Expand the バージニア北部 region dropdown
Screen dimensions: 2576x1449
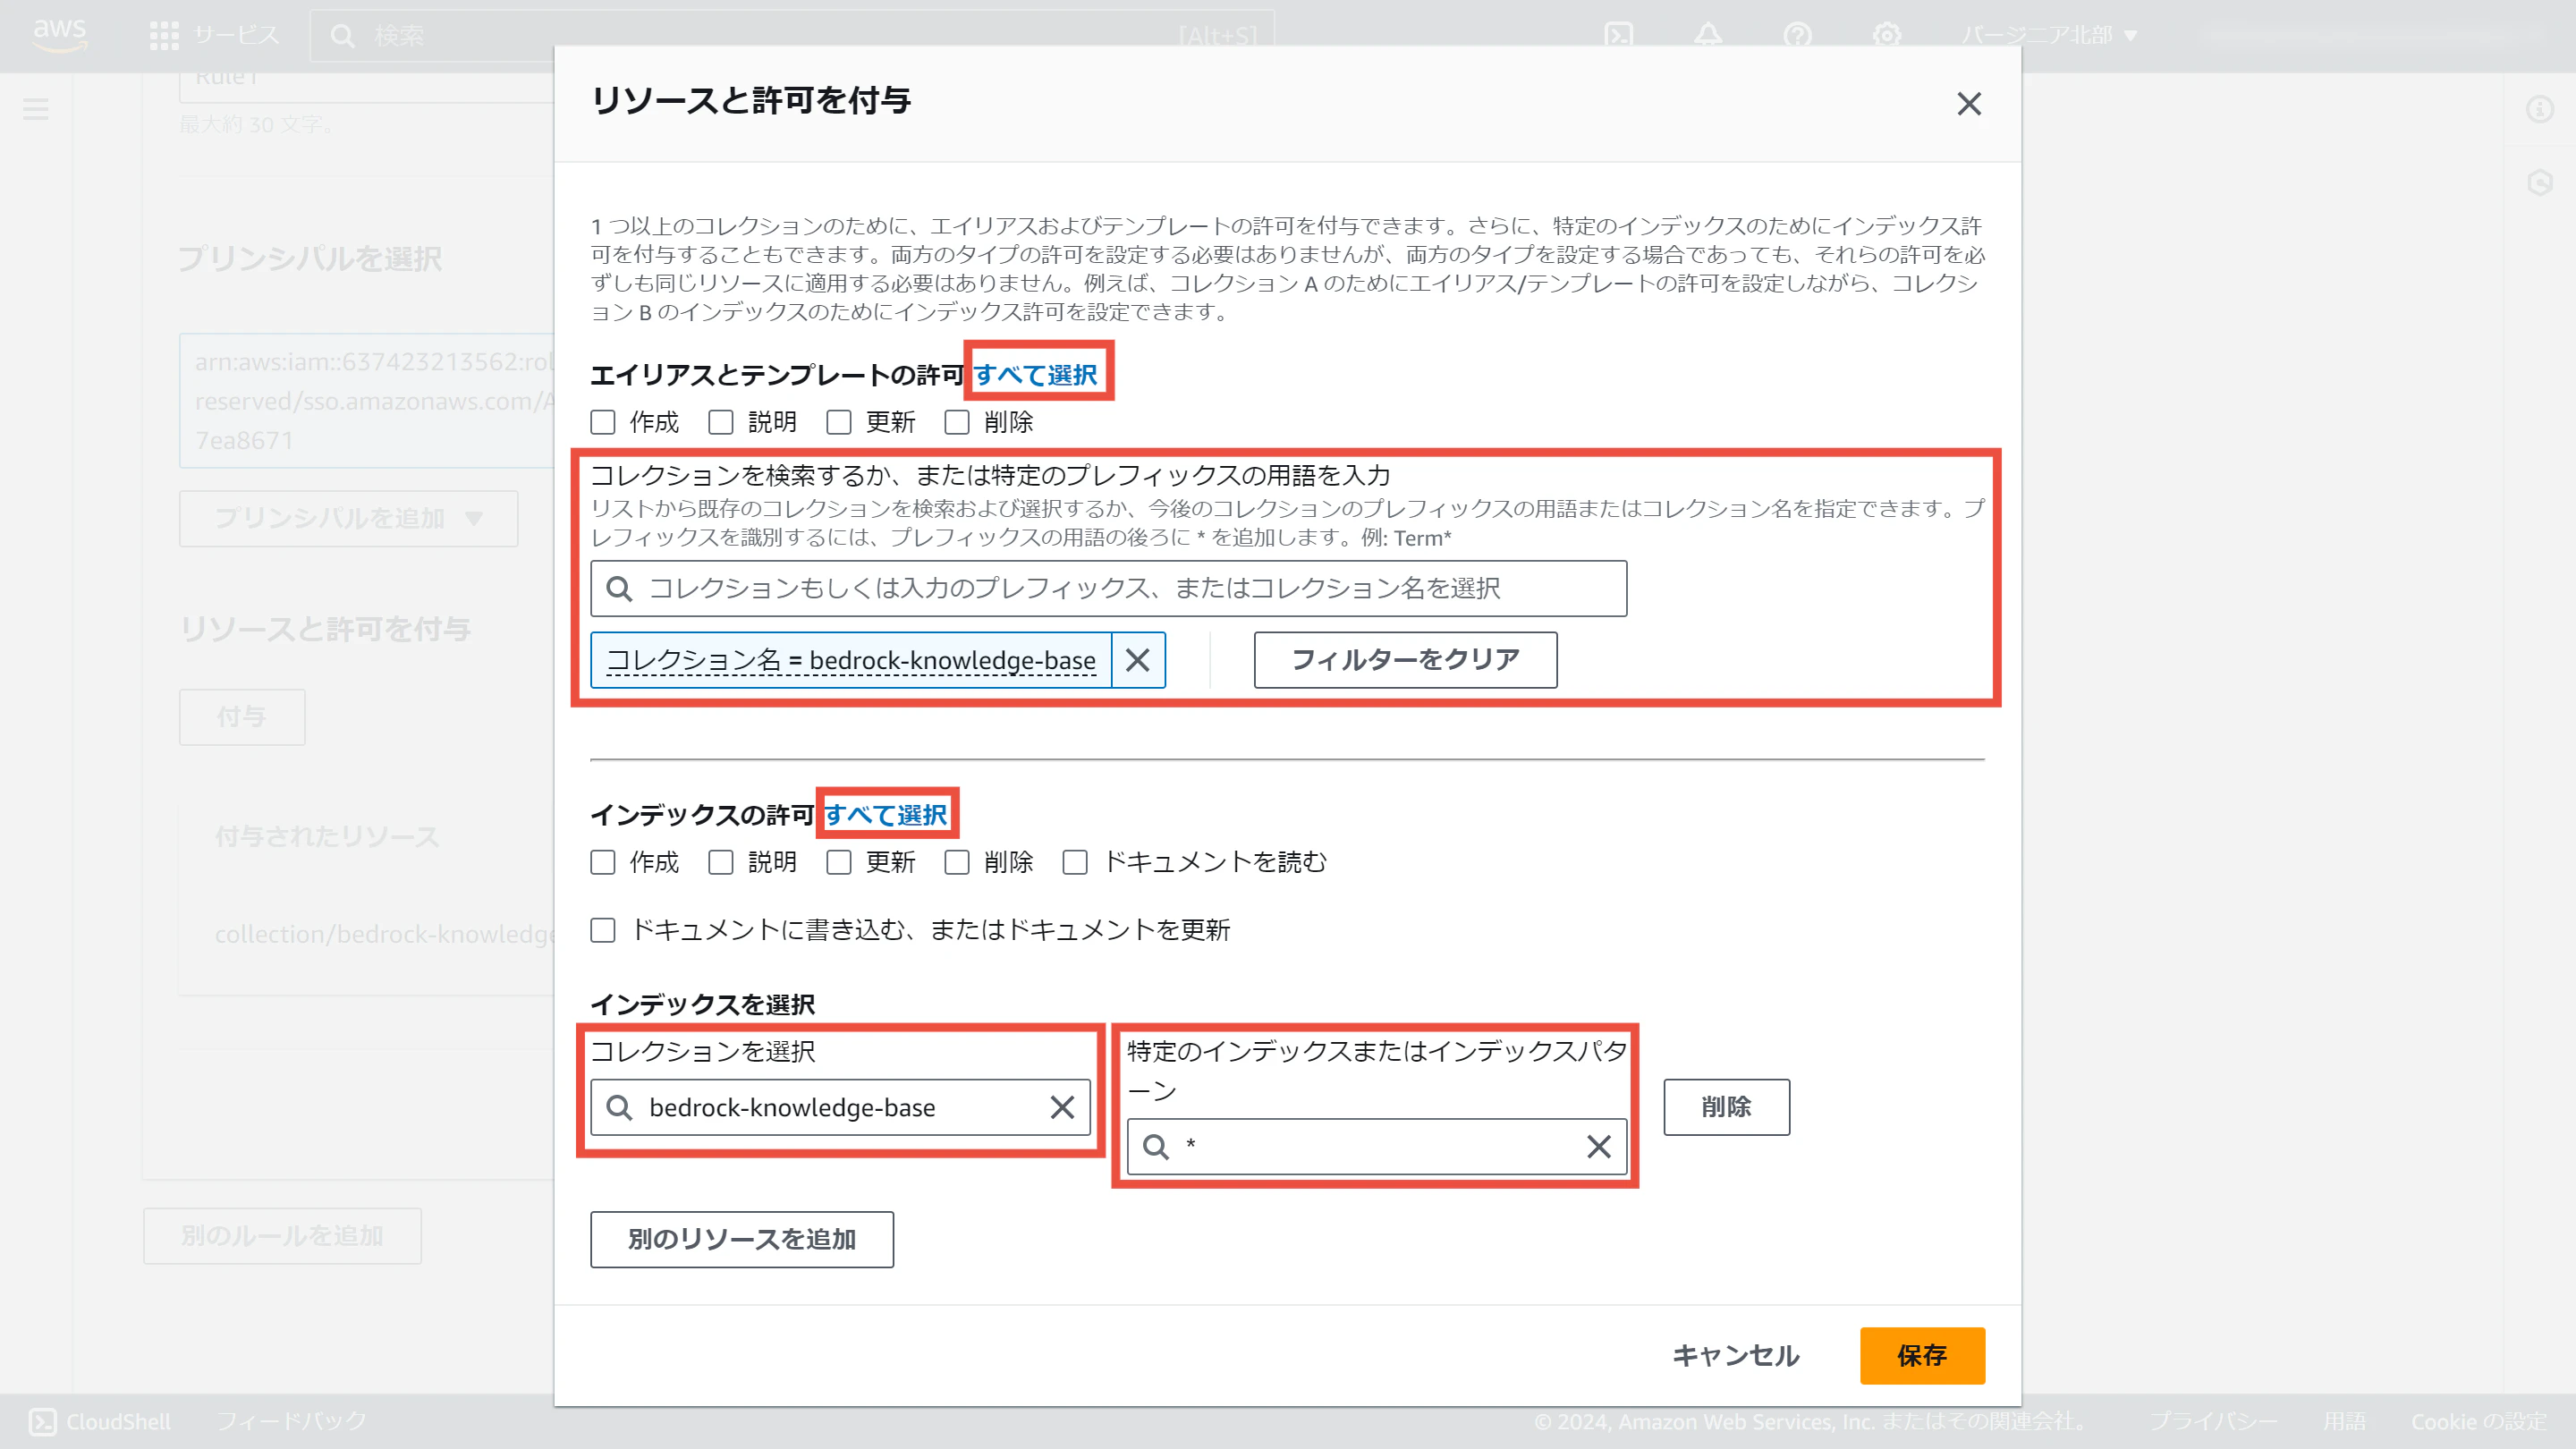point(2048,36)
